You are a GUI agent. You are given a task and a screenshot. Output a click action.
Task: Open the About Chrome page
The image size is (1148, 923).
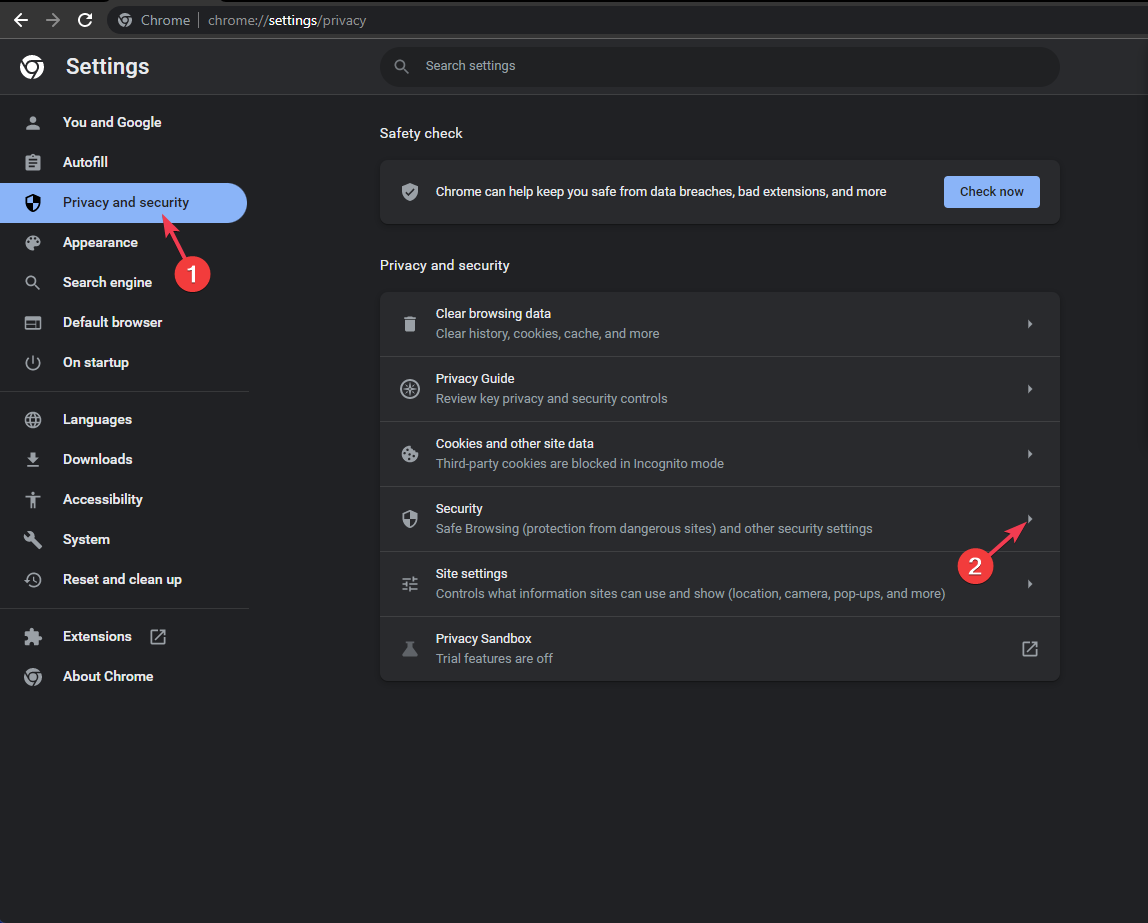coord(108,677)
